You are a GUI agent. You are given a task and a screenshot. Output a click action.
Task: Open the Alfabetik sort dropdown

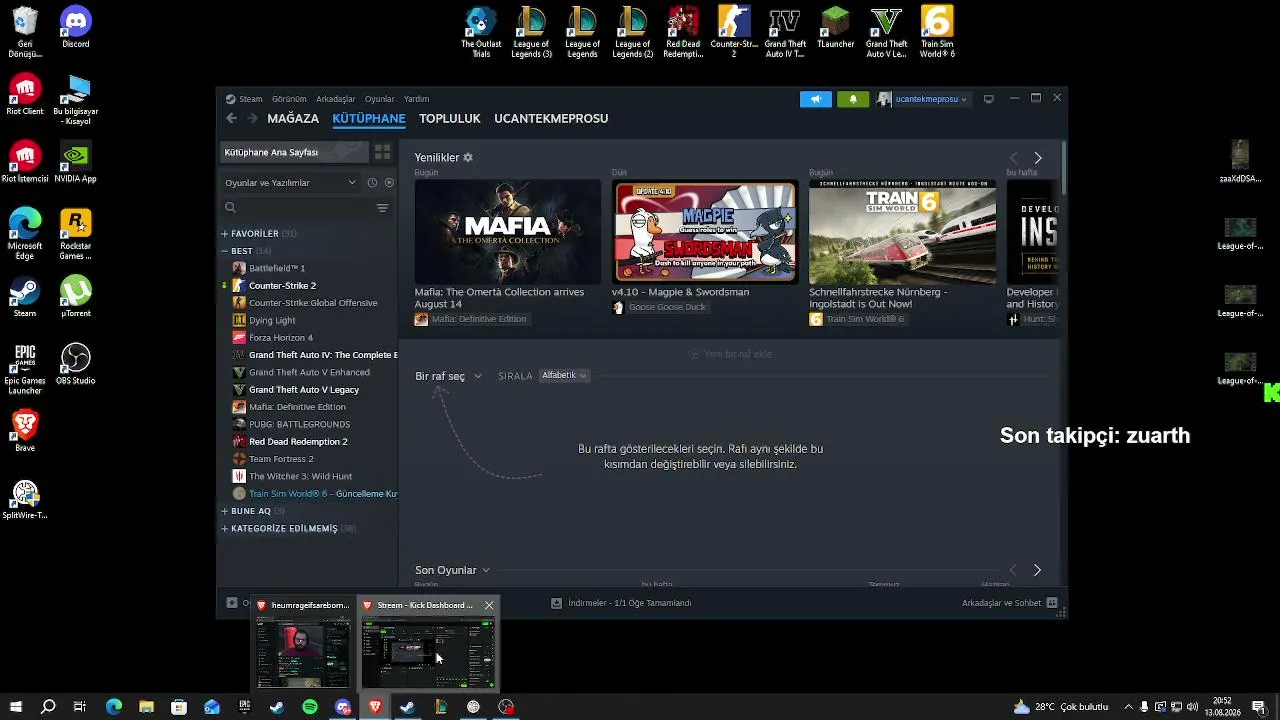coord(564,375)
